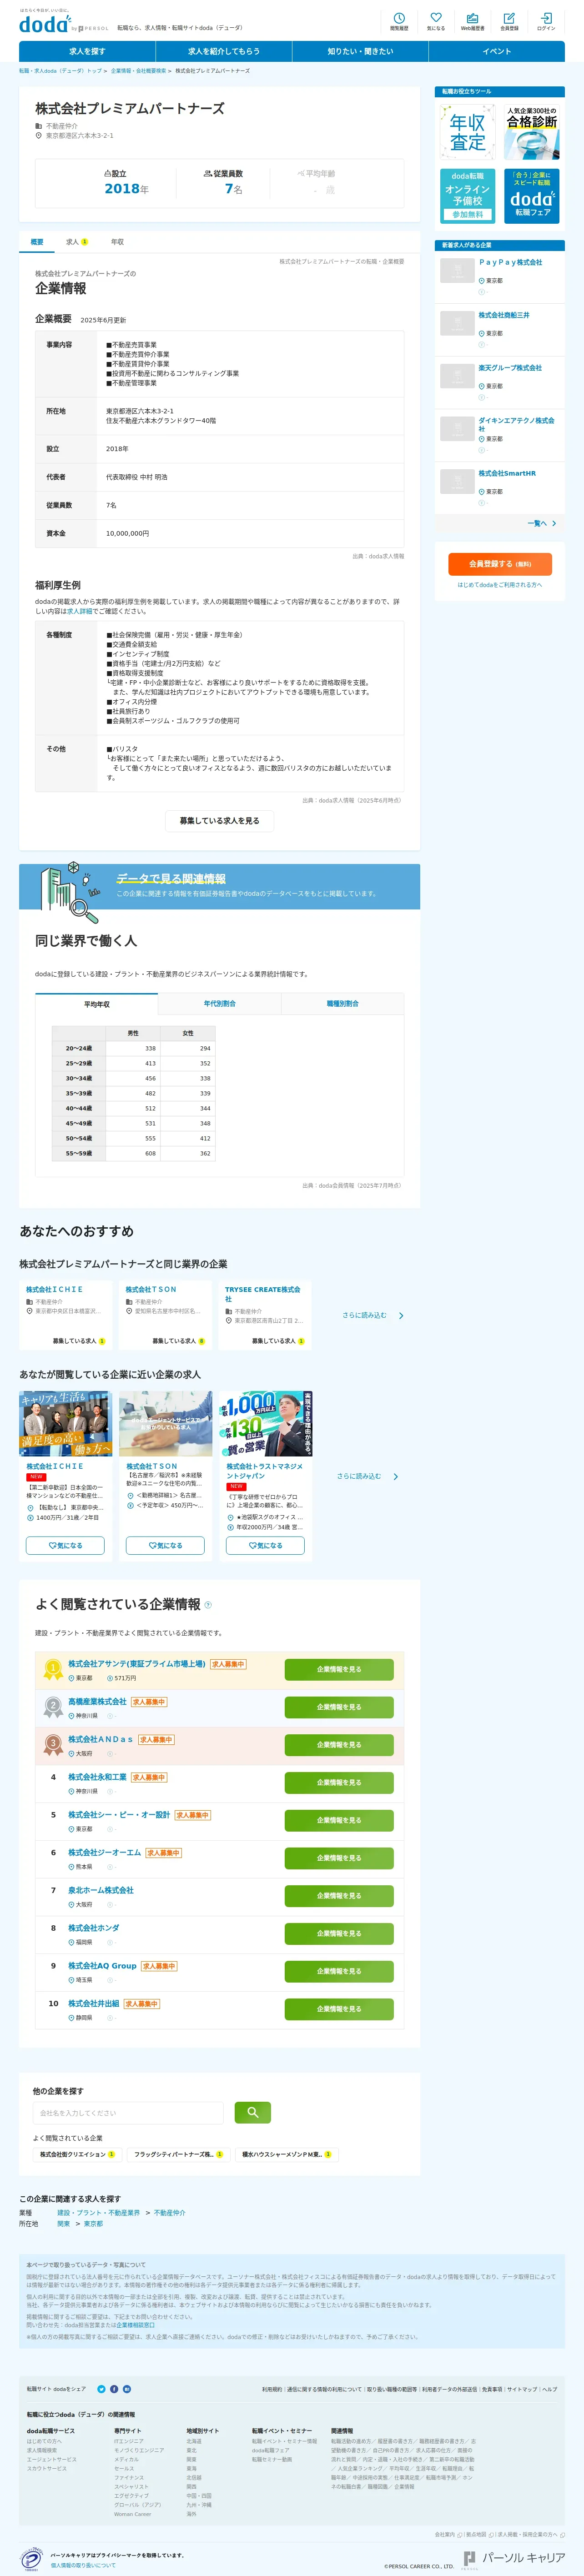The image size is (584, 2576).
Task: Go to doda home via the logo
Action: tap(46, 24)
